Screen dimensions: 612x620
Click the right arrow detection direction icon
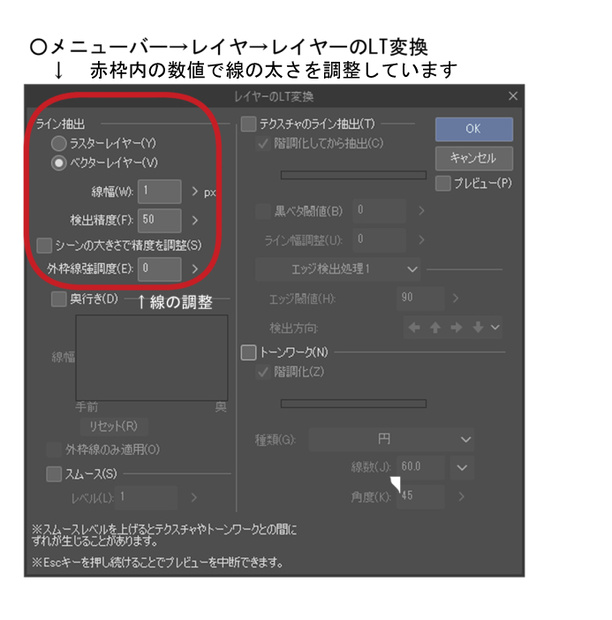(x=456, y=327)
